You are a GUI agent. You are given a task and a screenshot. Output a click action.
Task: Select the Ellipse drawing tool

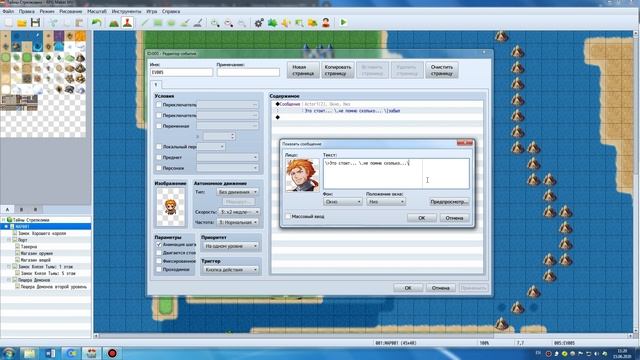(x=171, y=23)
